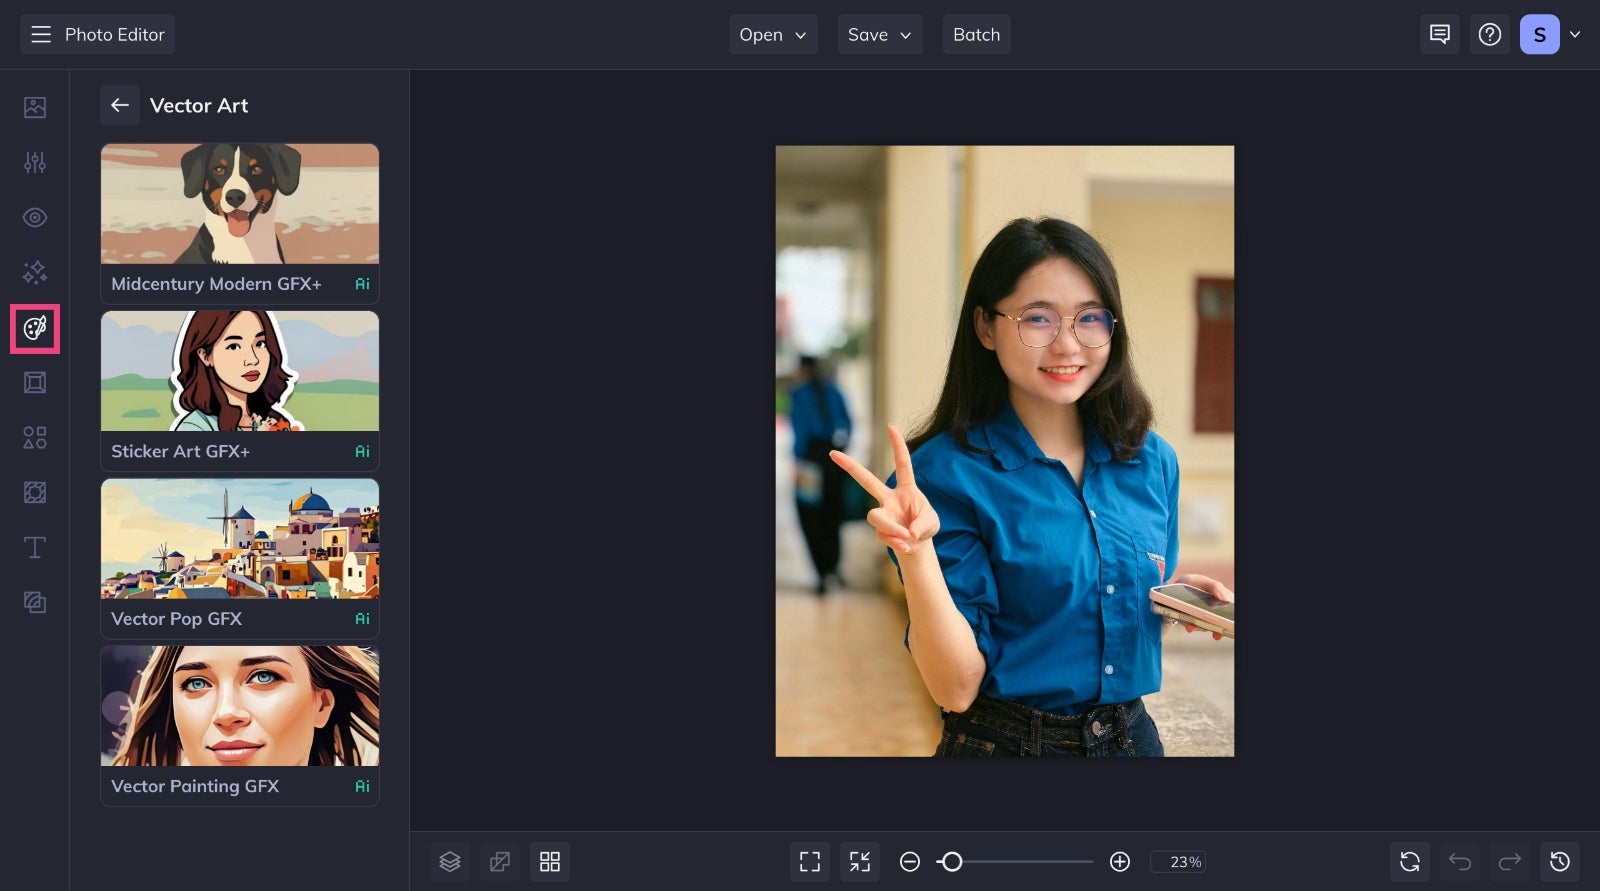Image resolution: width=1600 pixels, height=891 pixels.
Task: Open the Effects sparkle icon
Action: (35, 272)
